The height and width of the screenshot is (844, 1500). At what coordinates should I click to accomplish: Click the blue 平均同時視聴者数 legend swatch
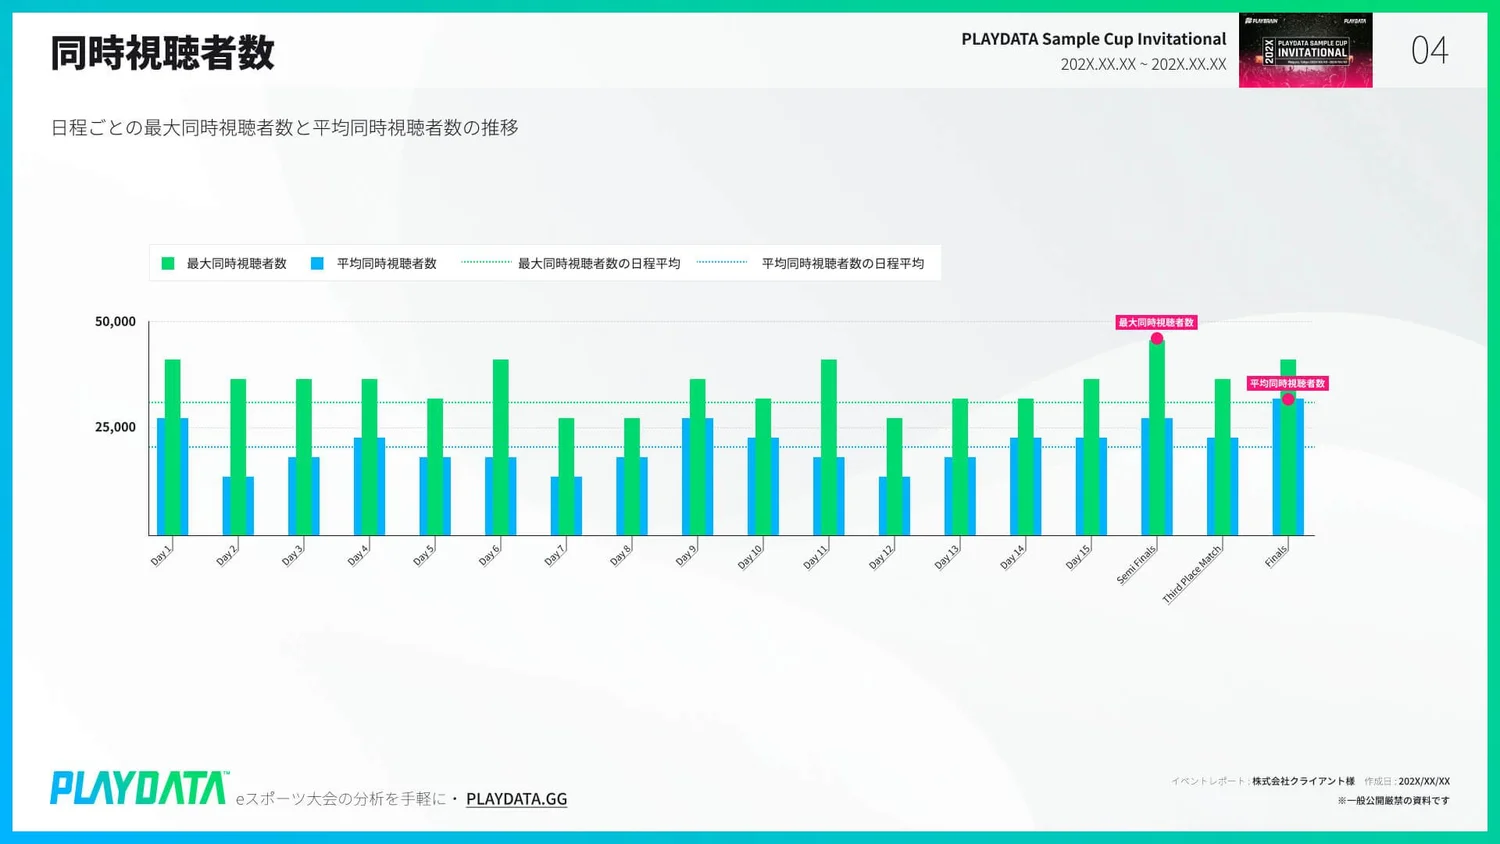pyautogui.click(x=317, y=263)
